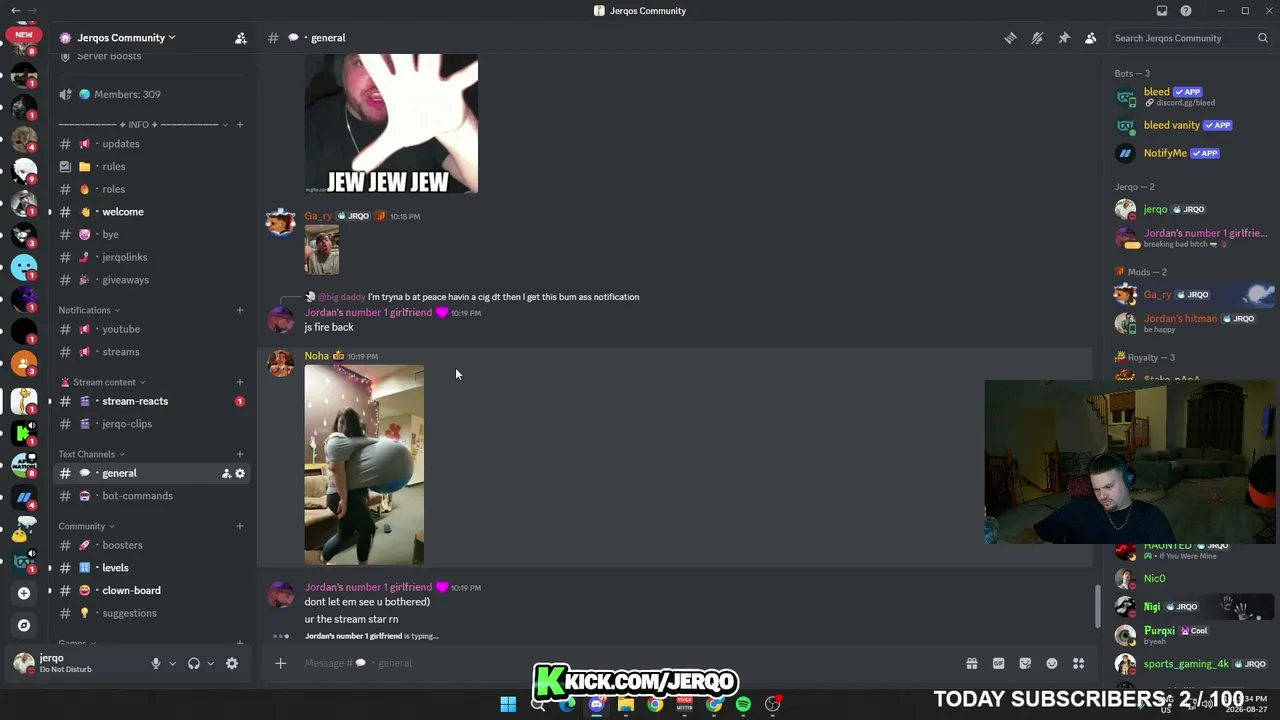Go back with the back arrow
Image resolution: width=1280 pixels, height=720 pixels.
click(x=15, y=11)
